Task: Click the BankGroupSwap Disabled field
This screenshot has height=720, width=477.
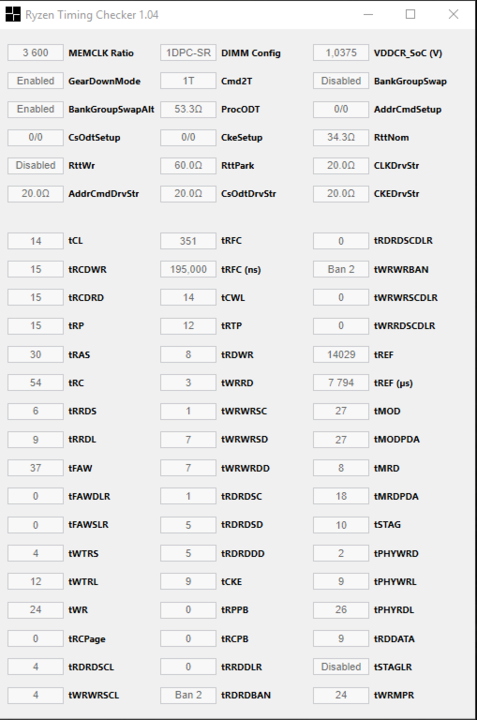Action: click(x=341, y=81)
